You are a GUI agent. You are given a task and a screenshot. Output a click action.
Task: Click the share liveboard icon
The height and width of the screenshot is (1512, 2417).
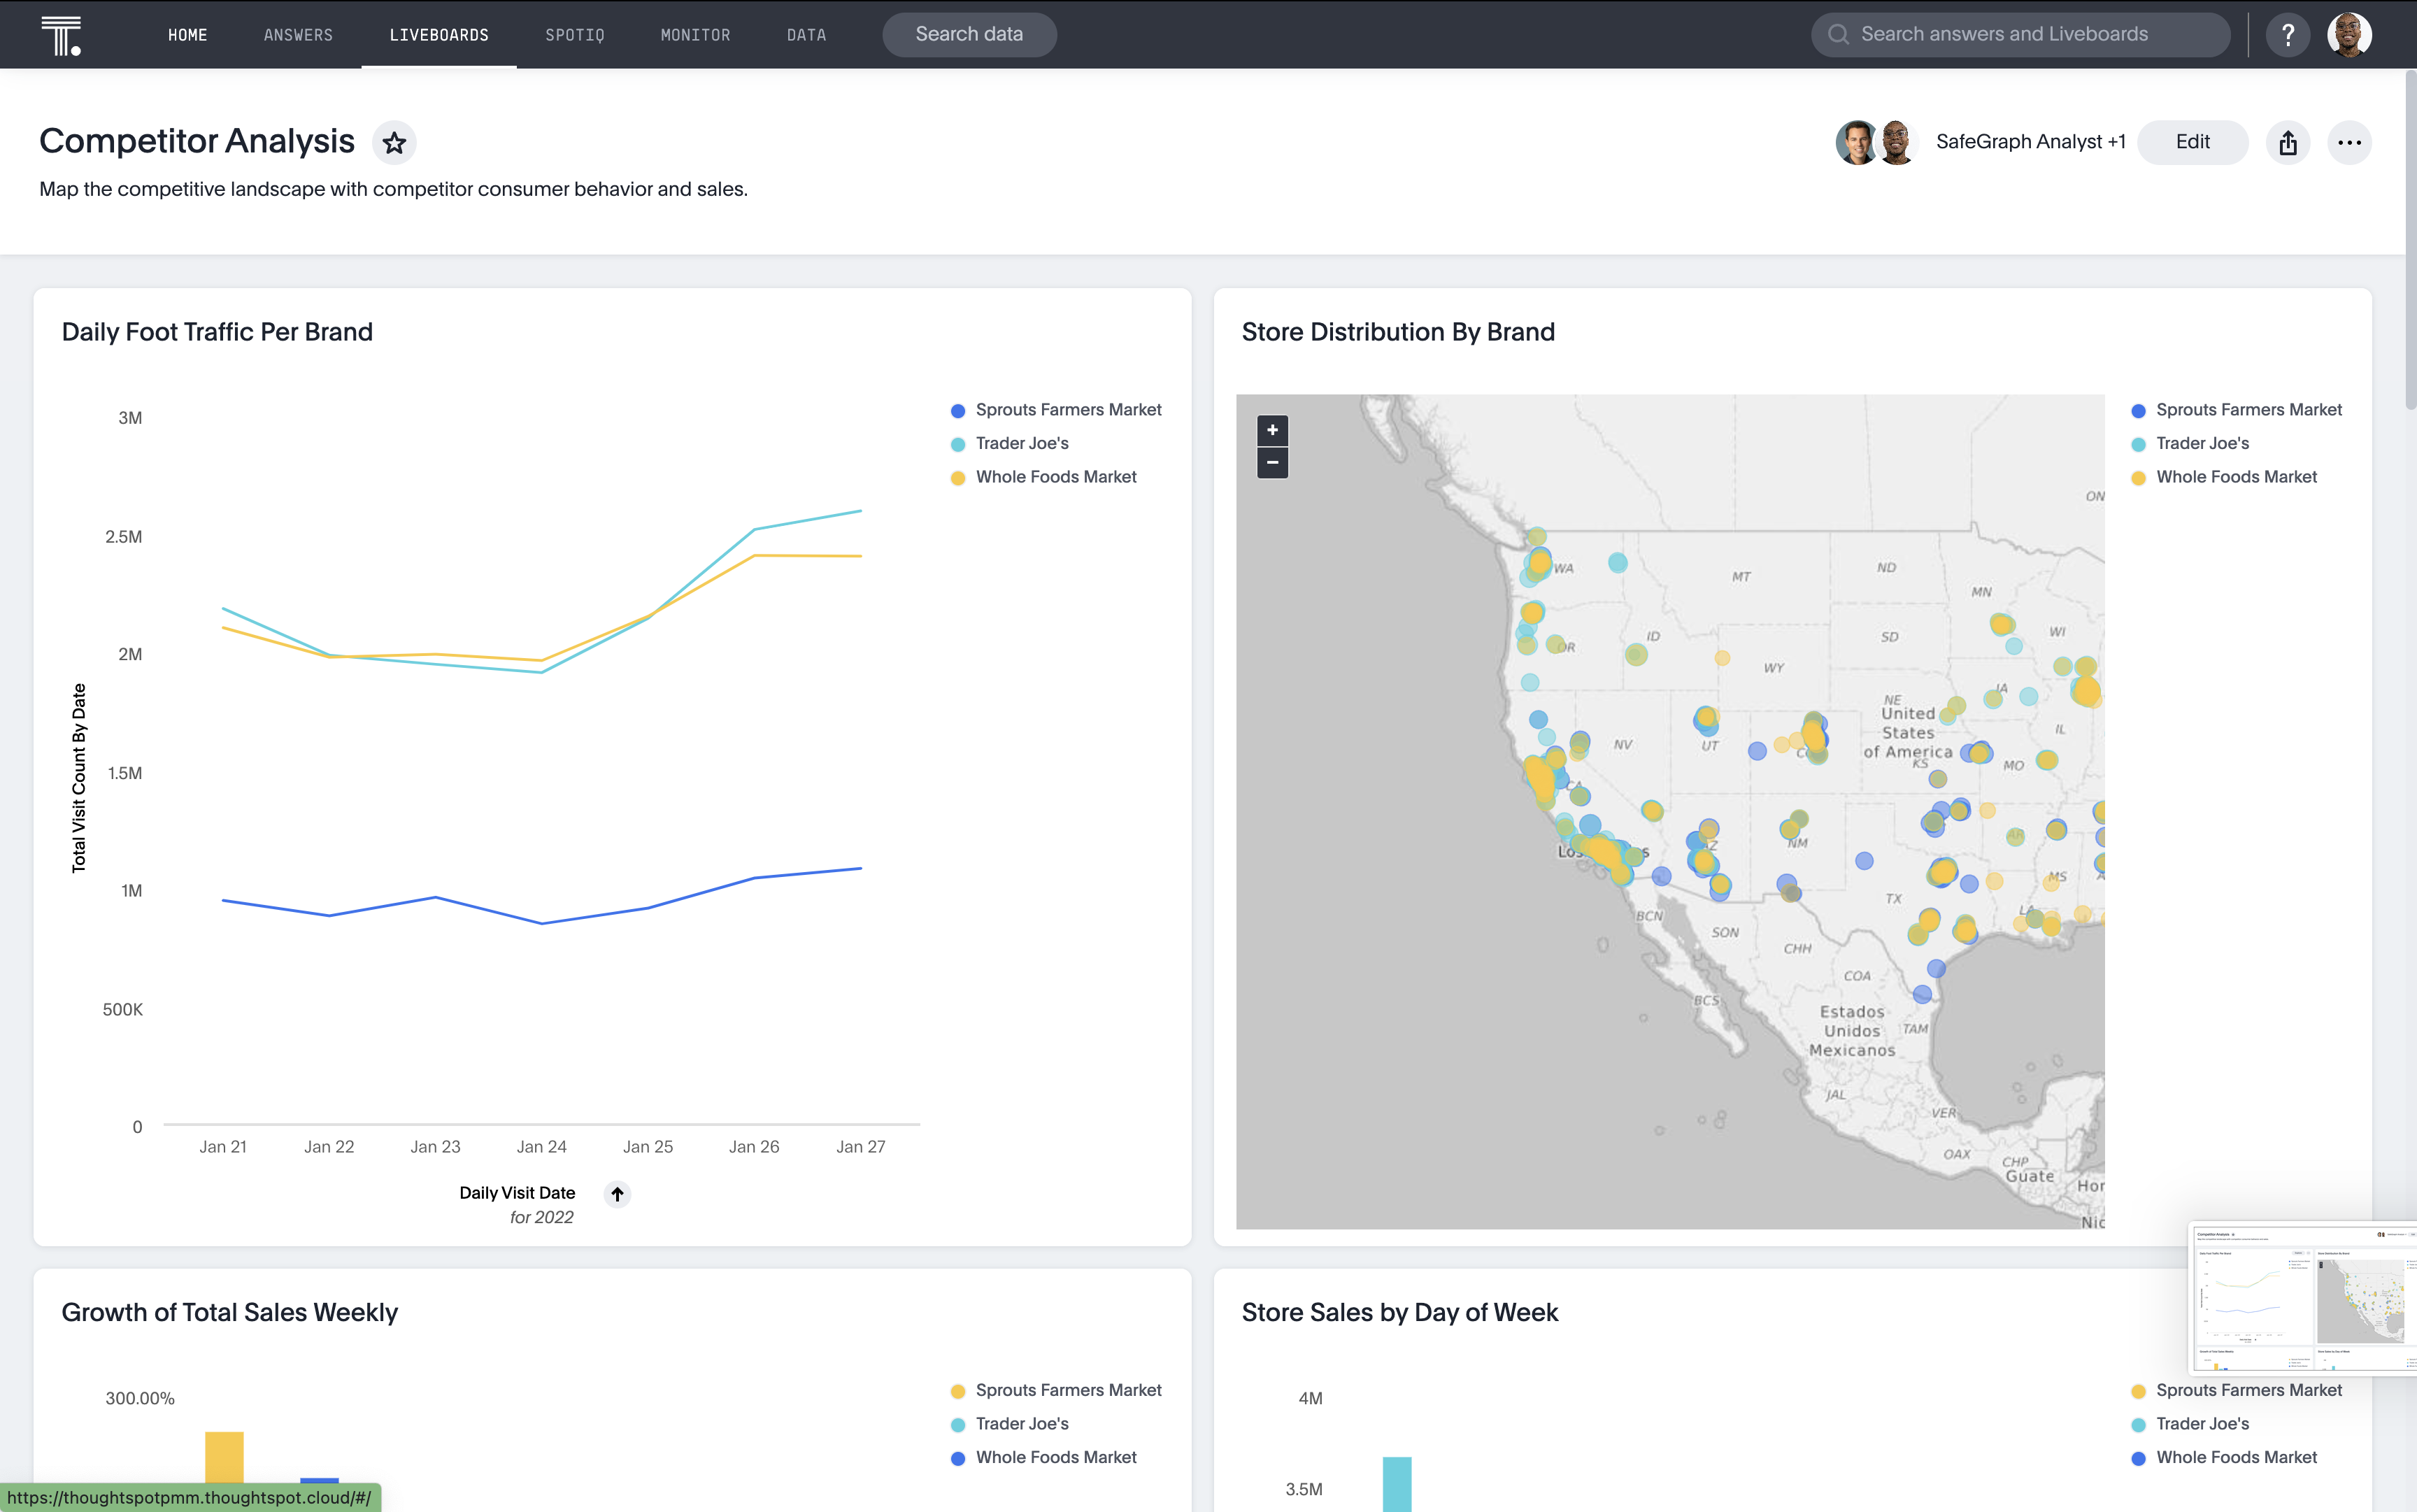(x=2288, y=143)
